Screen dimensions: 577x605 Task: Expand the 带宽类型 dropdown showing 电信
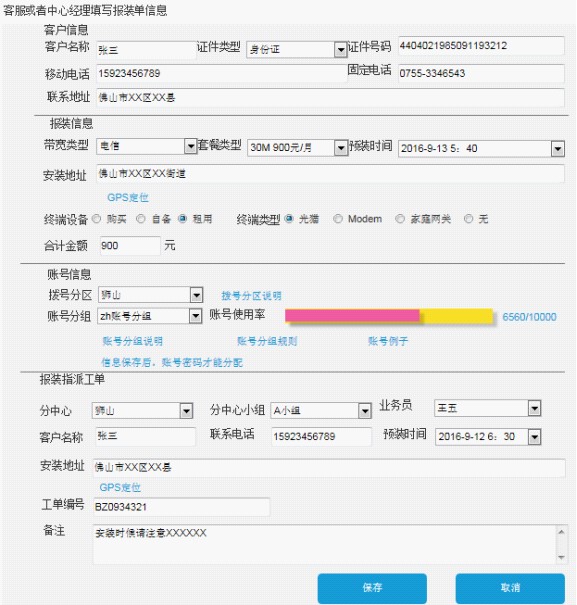tap(147, 146)
